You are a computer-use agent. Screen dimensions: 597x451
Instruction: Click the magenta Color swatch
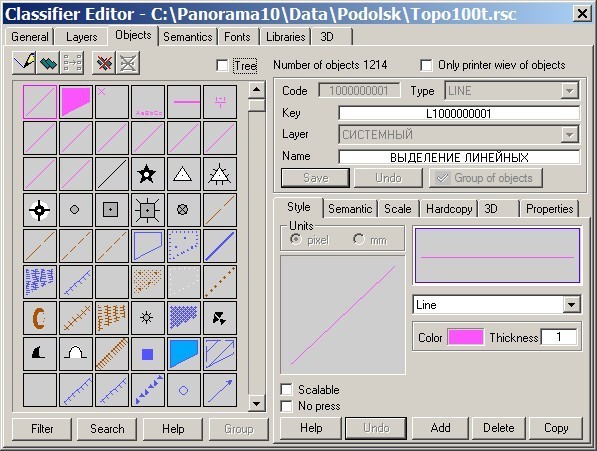coord(465,338)
